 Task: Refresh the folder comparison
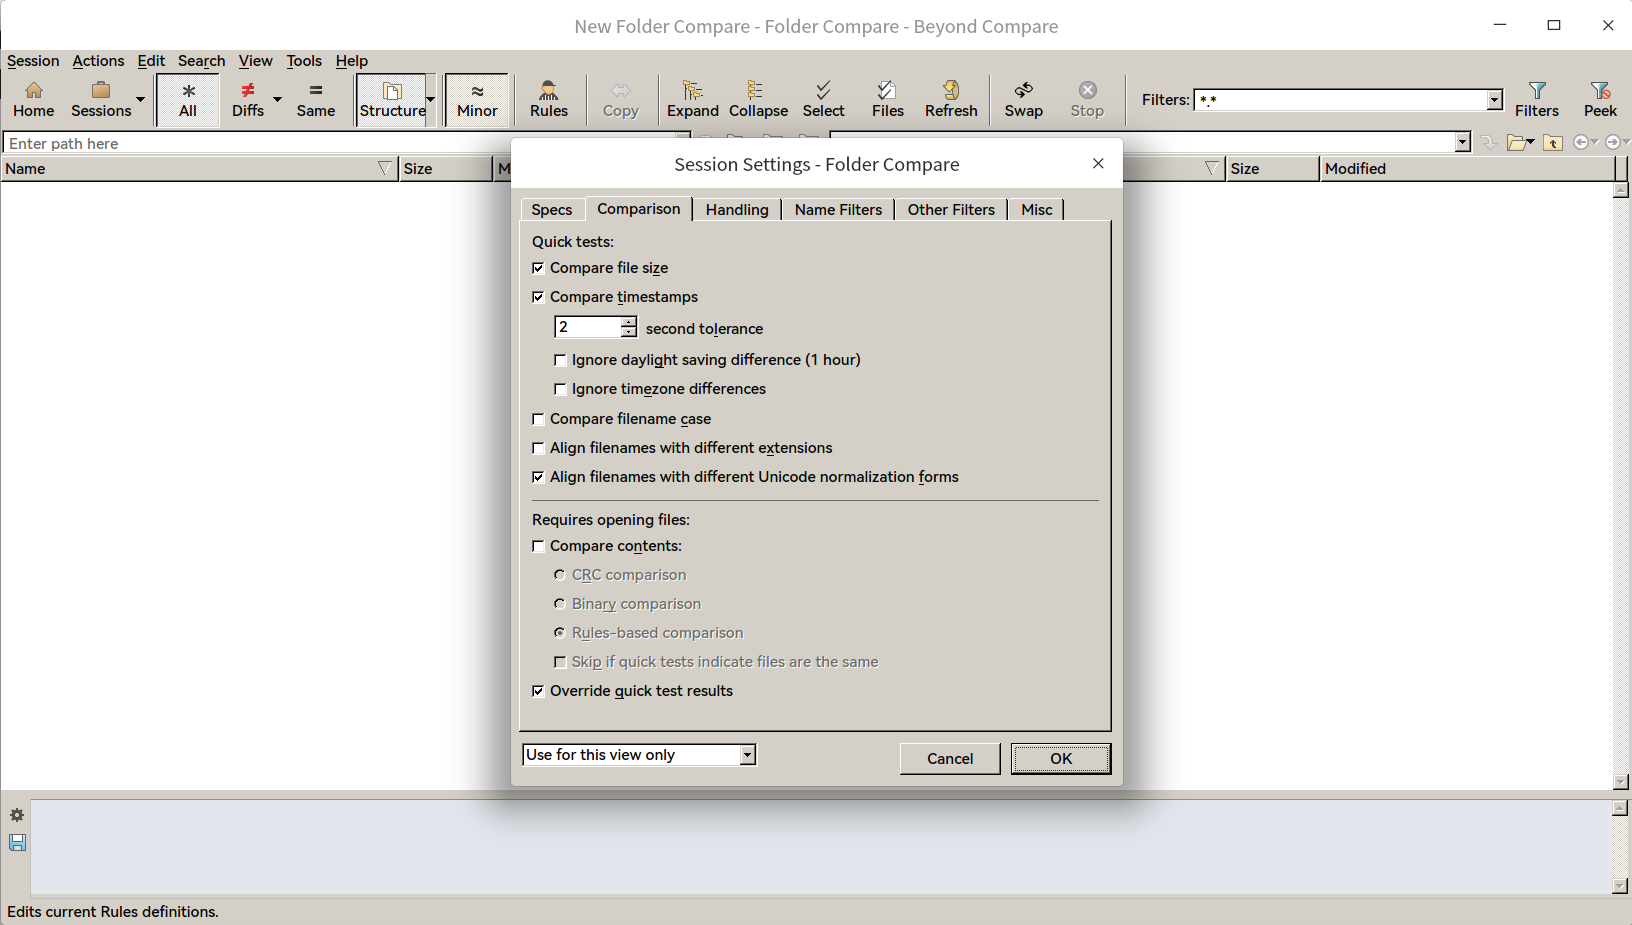coord(951,100)
